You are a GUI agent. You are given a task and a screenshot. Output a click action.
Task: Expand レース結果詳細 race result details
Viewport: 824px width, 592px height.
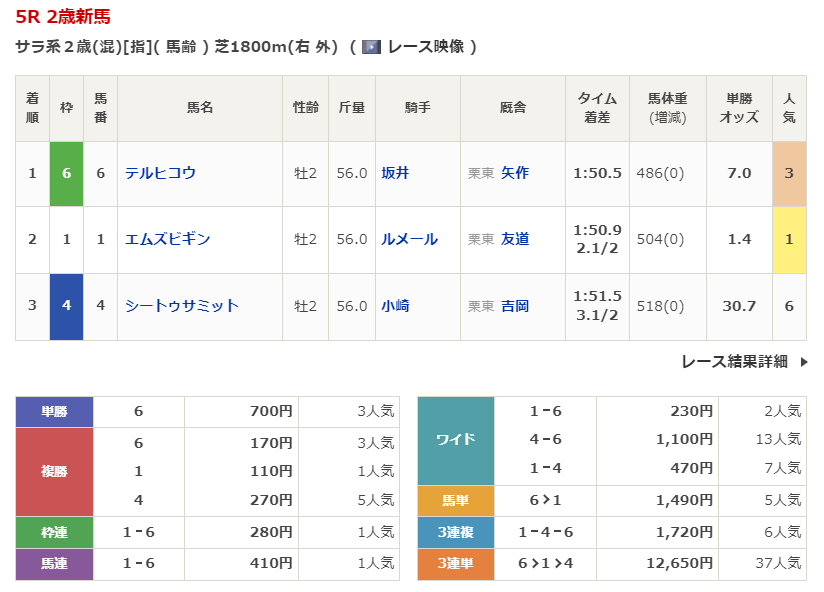(734, 362)
